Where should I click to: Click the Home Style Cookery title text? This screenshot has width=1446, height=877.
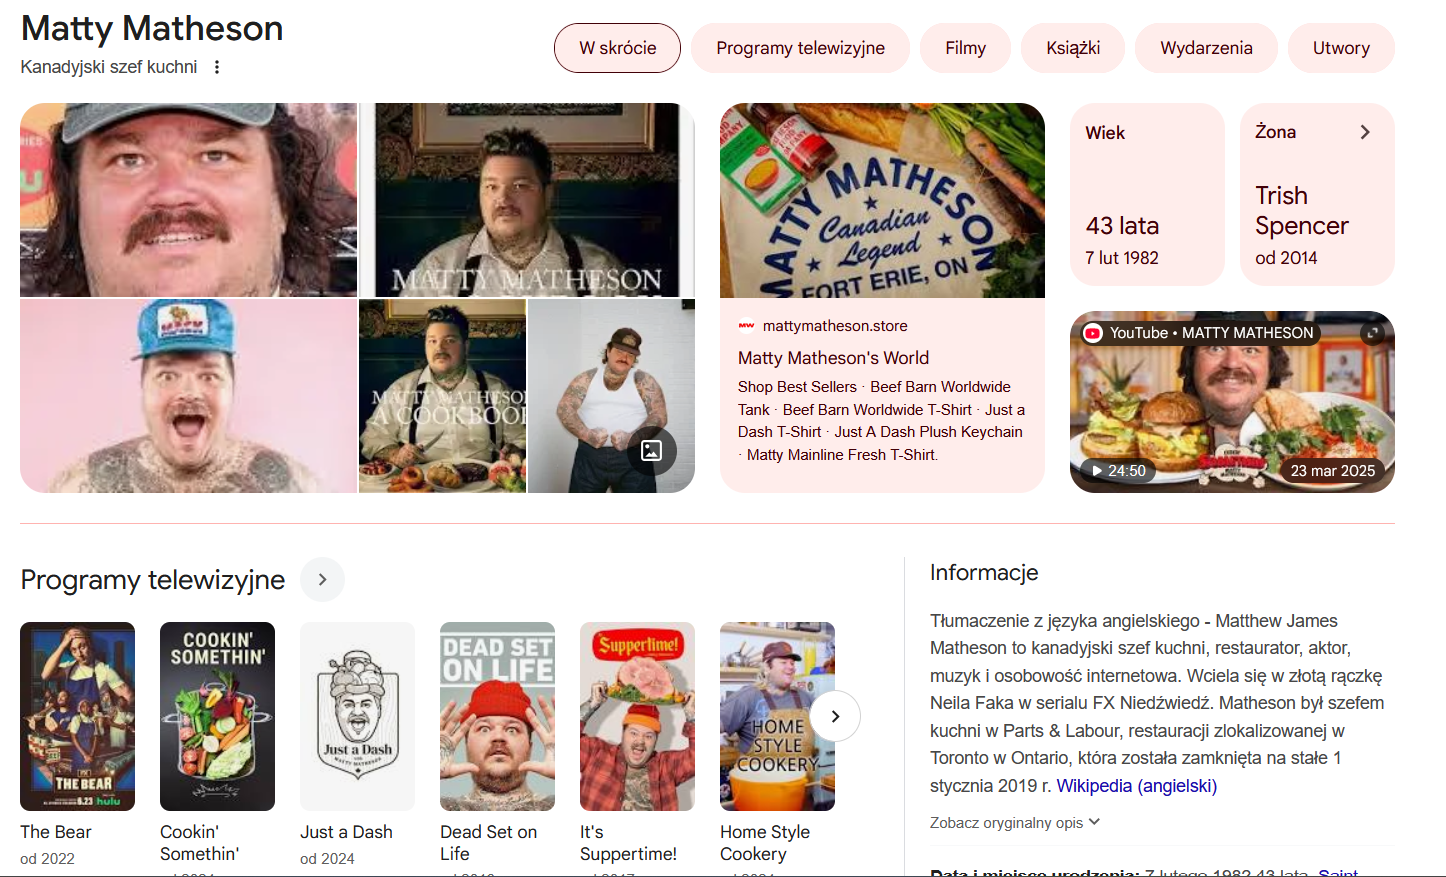pos(765,843)
